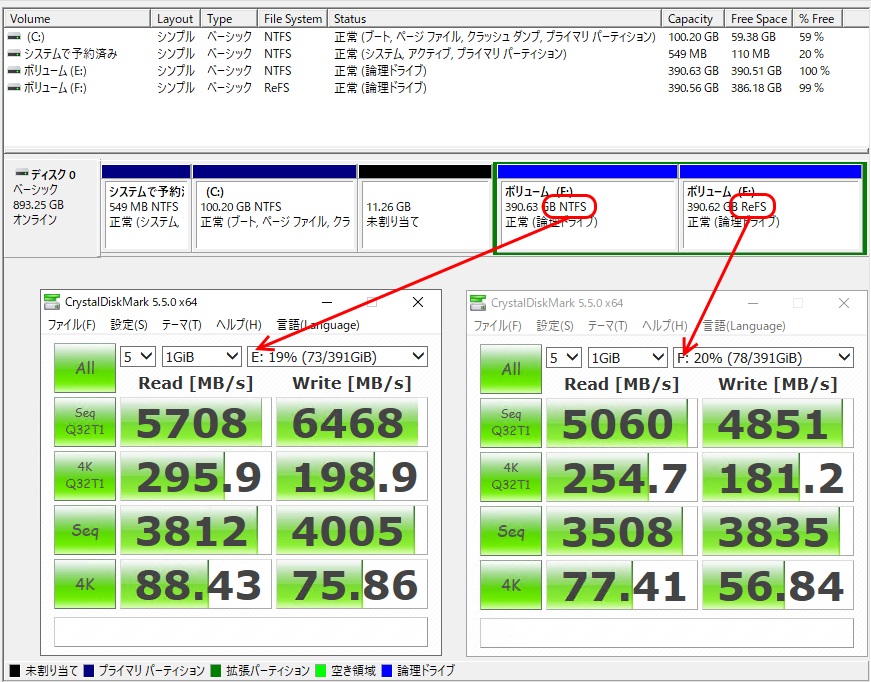Run Seq test on drive F
The height and width of the screenshot is (682, 871).
[511, 531]
